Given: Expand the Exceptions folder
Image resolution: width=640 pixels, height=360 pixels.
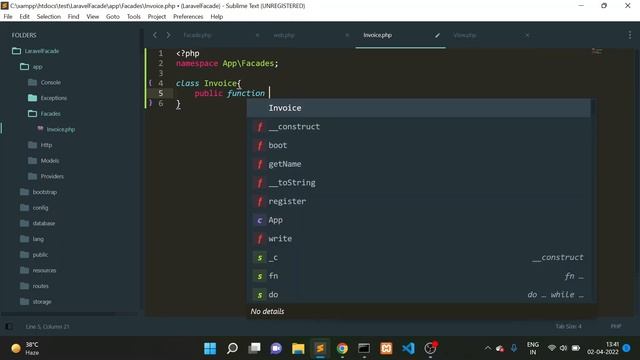Looking at the screenshot, I should point(53,98).
